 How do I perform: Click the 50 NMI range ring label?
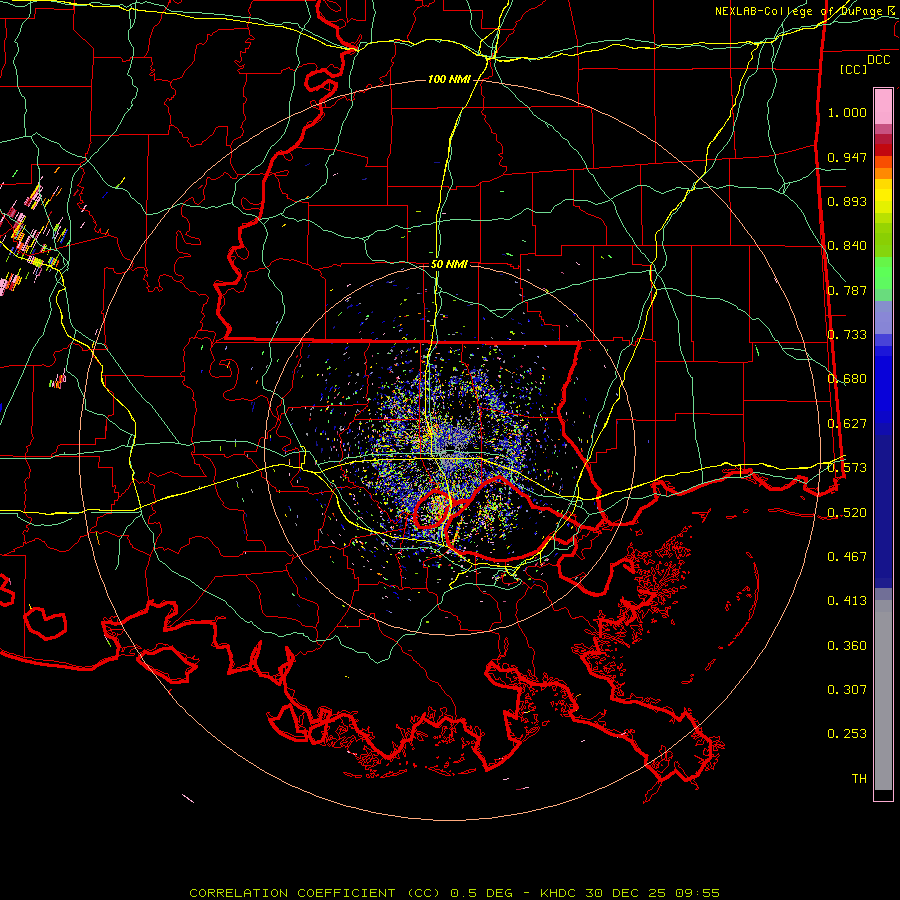(x=449, y=265)
